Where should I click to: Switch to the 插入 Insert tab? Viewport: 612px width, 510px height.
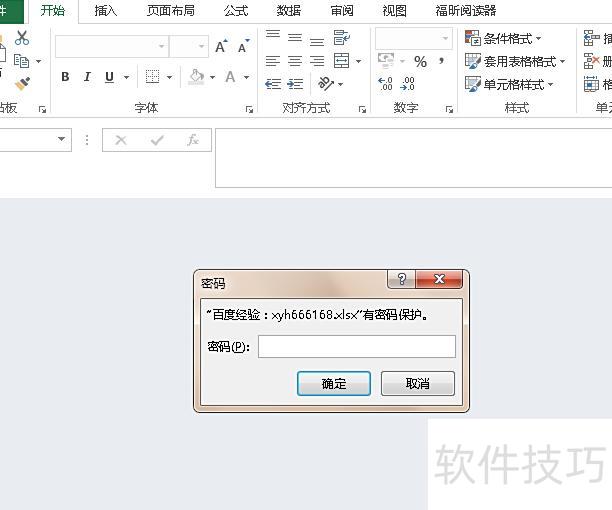coord(106,11)
